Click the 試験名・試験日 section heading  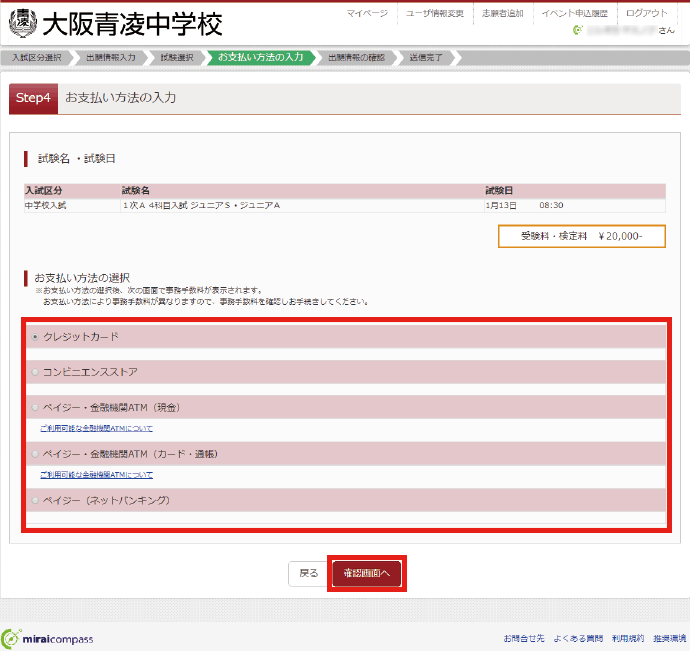pyautogui.click(x=77, y=159)
